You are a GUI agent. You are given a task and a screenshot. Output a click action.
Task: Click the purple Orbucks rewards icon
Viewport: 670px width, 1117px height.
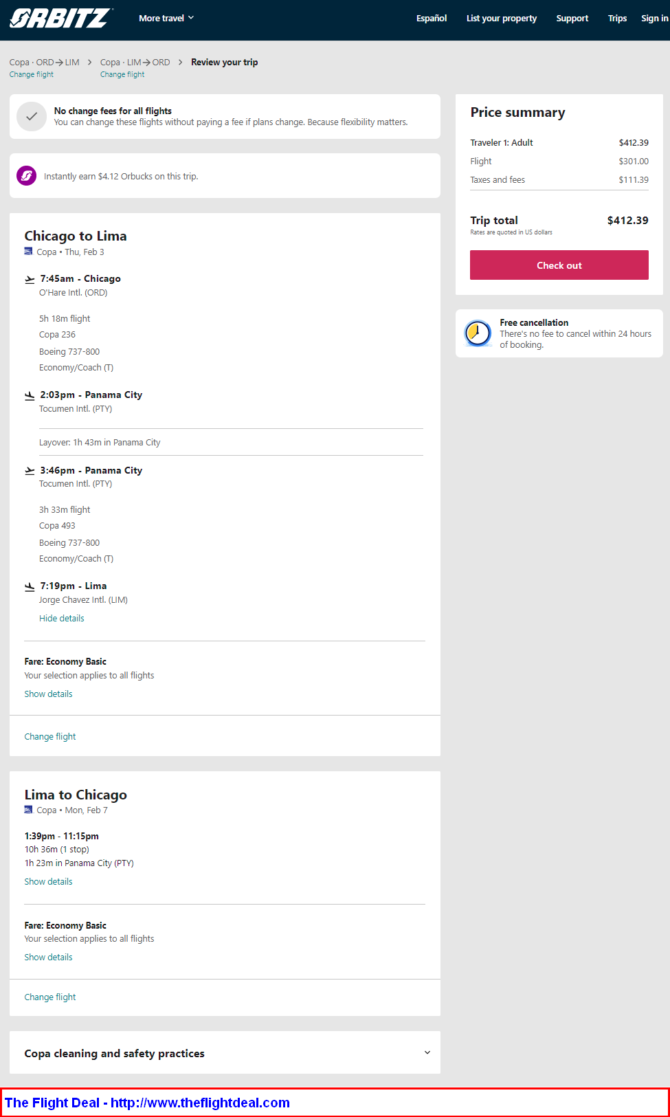pos(26,175)
